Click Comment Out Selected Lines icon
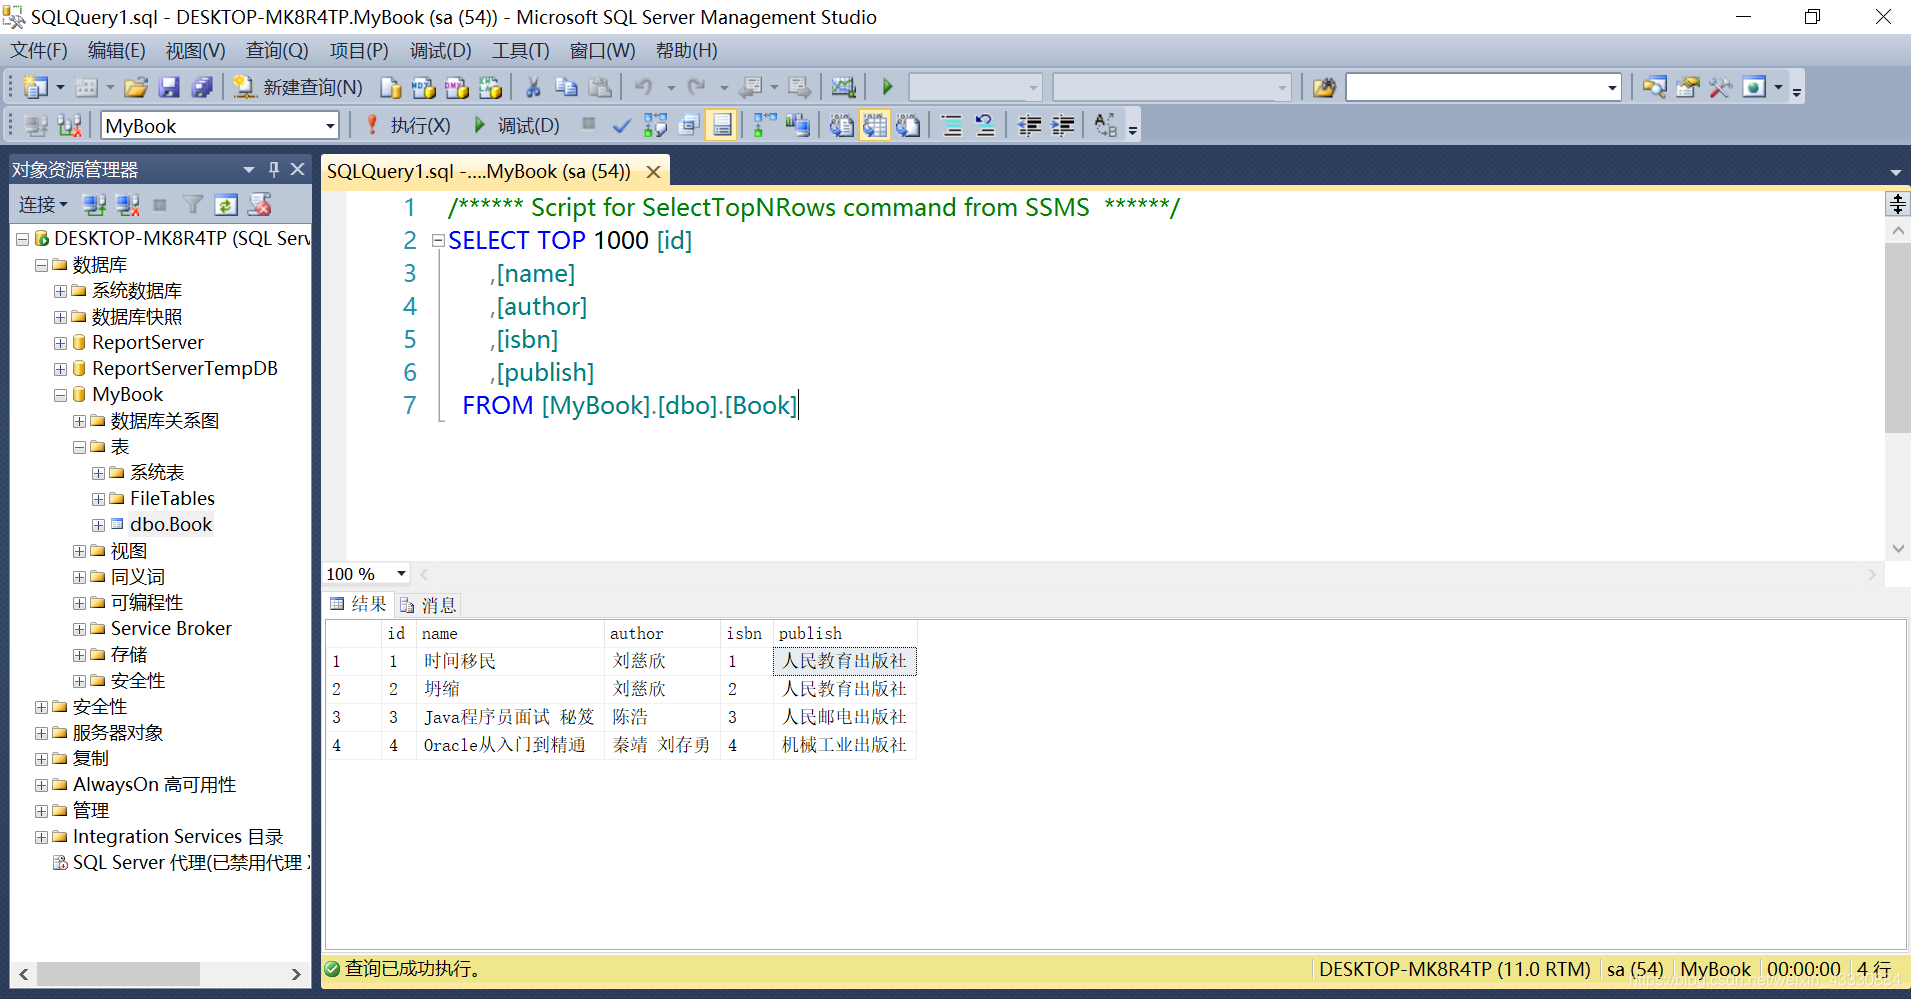Viewport: 1911px width, 999px height. pos(952,125)
